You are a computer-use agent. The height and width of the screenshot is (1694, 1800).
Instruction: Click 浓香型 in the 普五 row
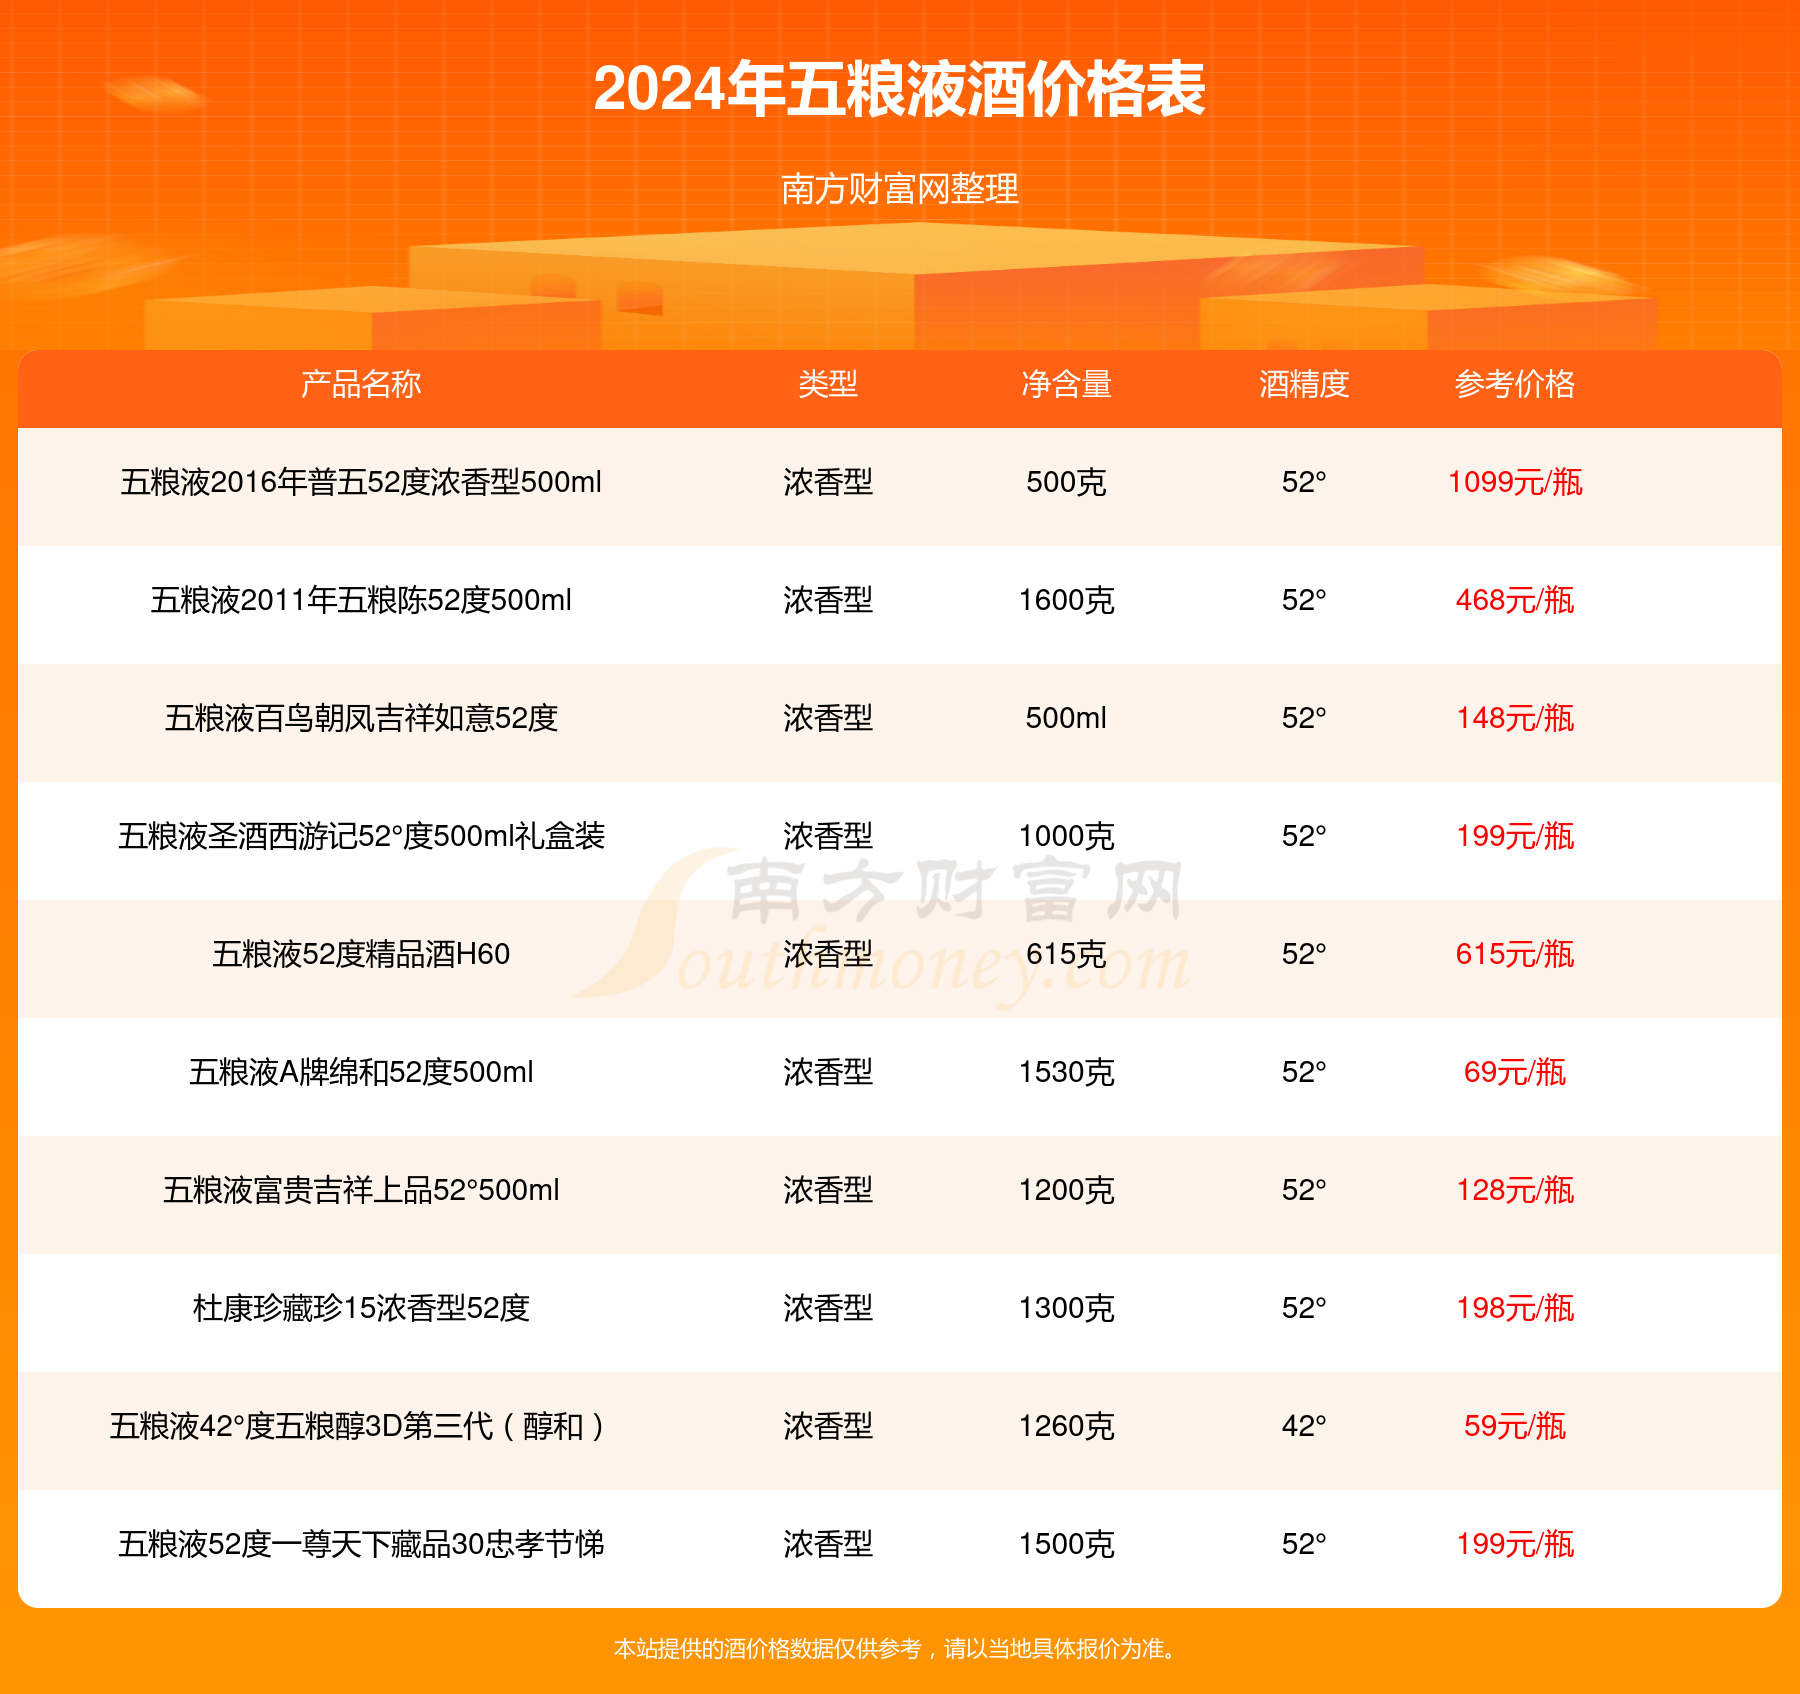pyautogui.click(x=828, y=482)
